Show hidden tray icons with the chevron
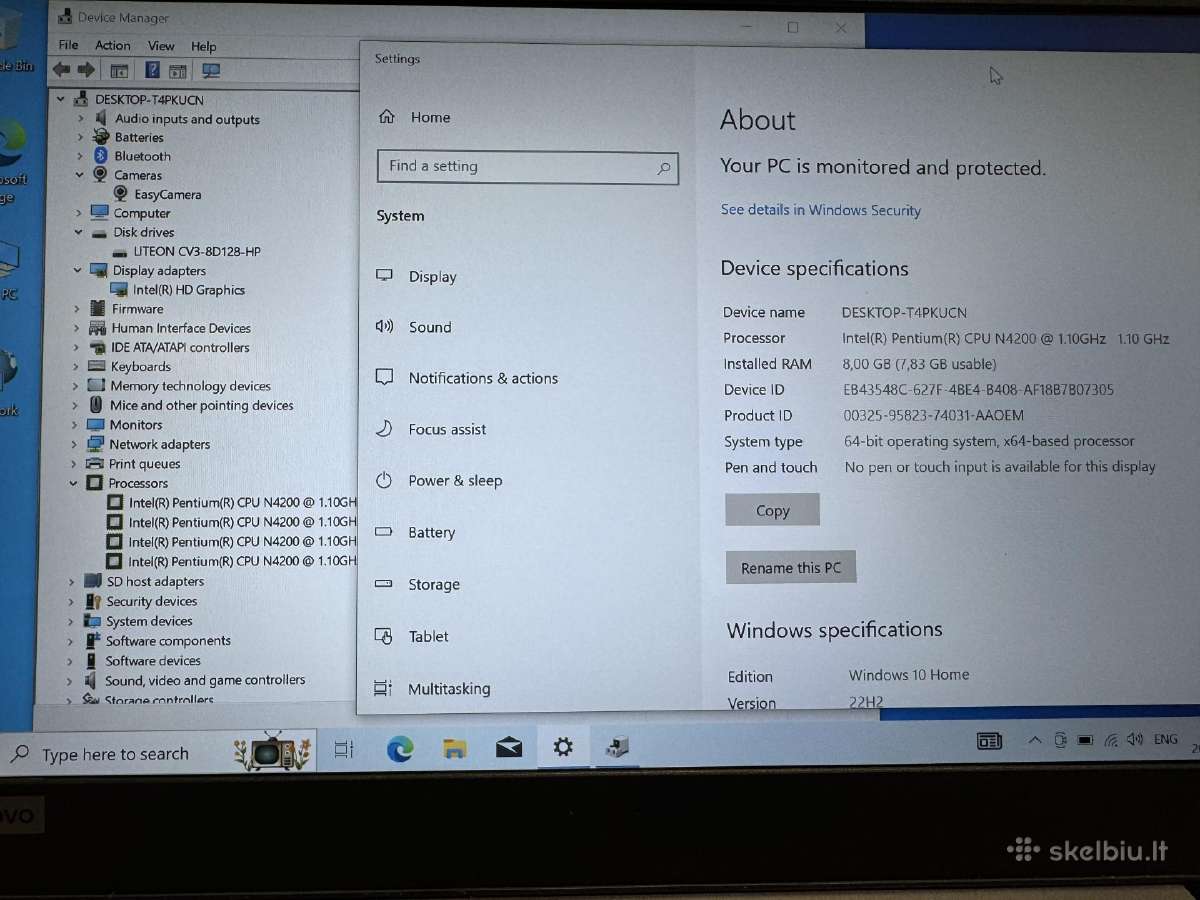The height and width of the screenshot is (900, 1200). click(x=1035, y=741)
